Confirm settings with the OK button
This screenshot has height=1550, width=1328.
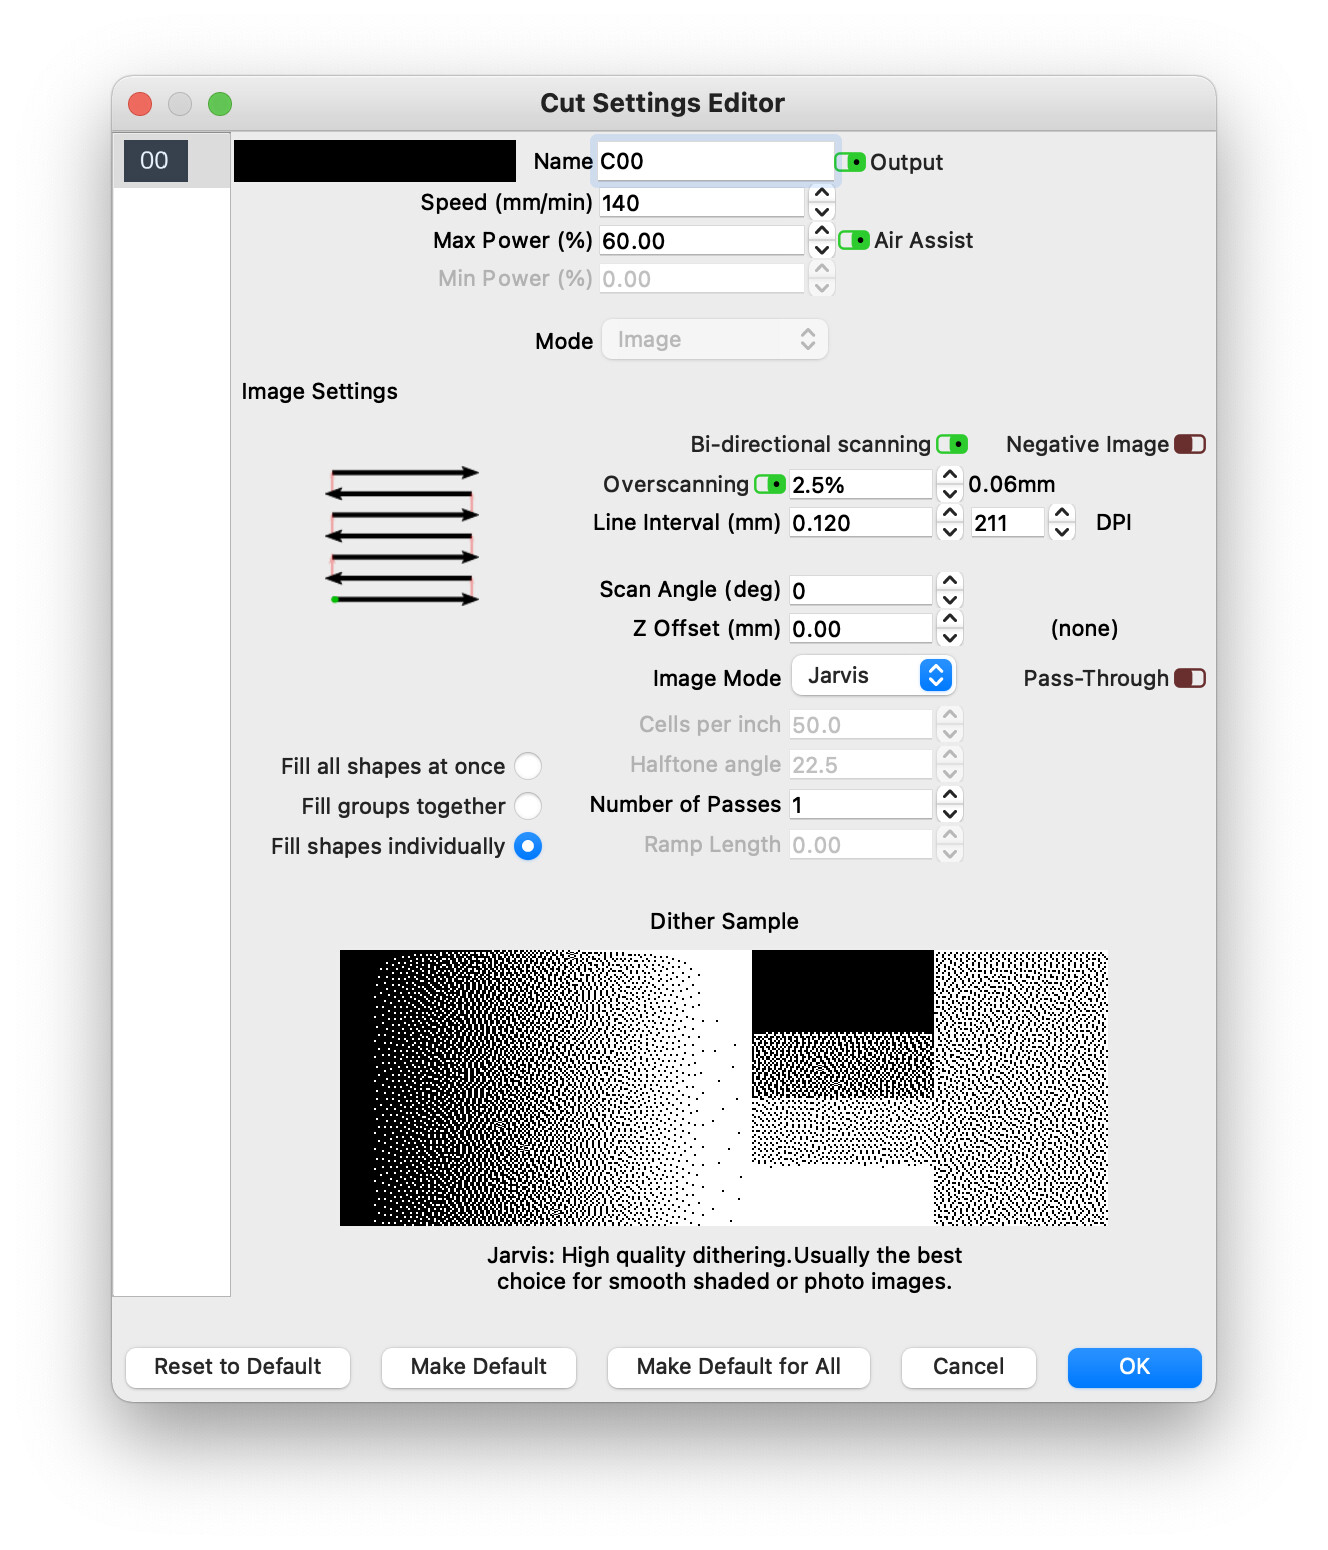pyautogui.click(x=1135, y=1367)
